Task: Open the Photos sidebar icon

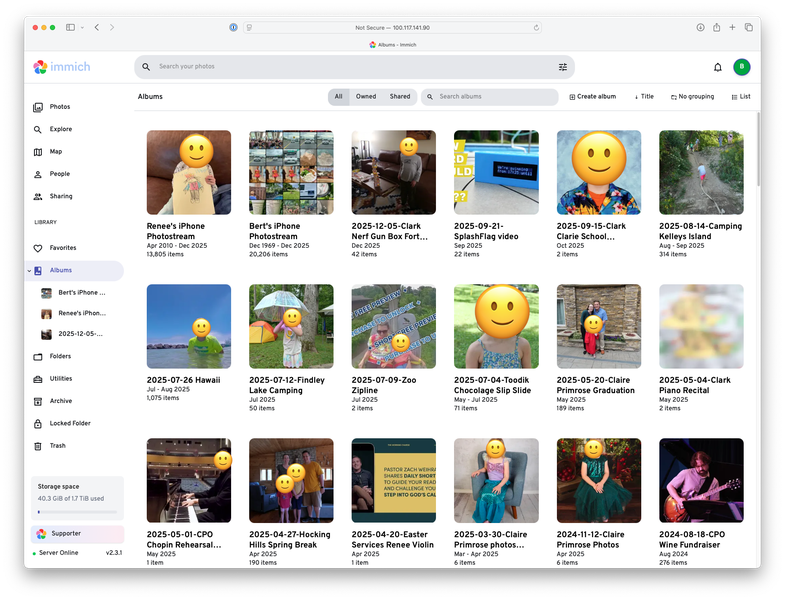Action: [x=38, y=107]
